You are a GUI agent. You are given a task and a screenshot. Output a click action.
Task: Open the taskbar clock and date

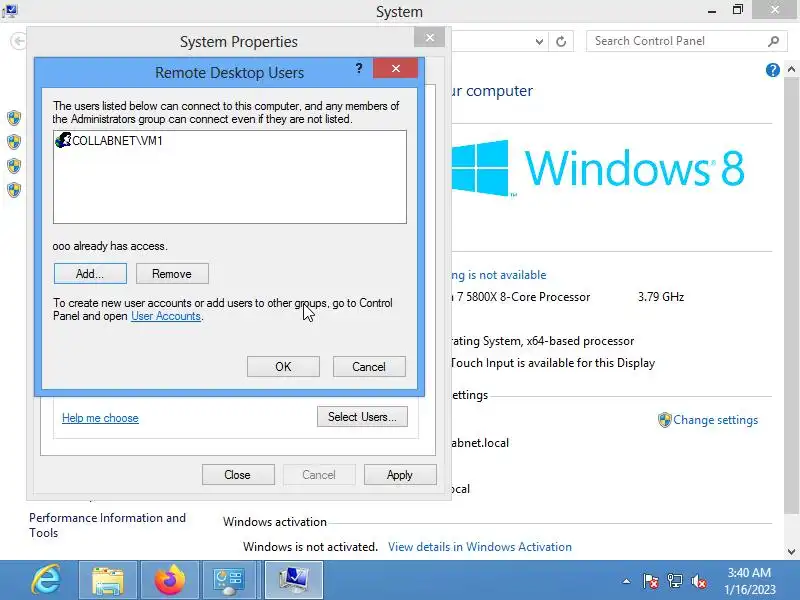749,581
